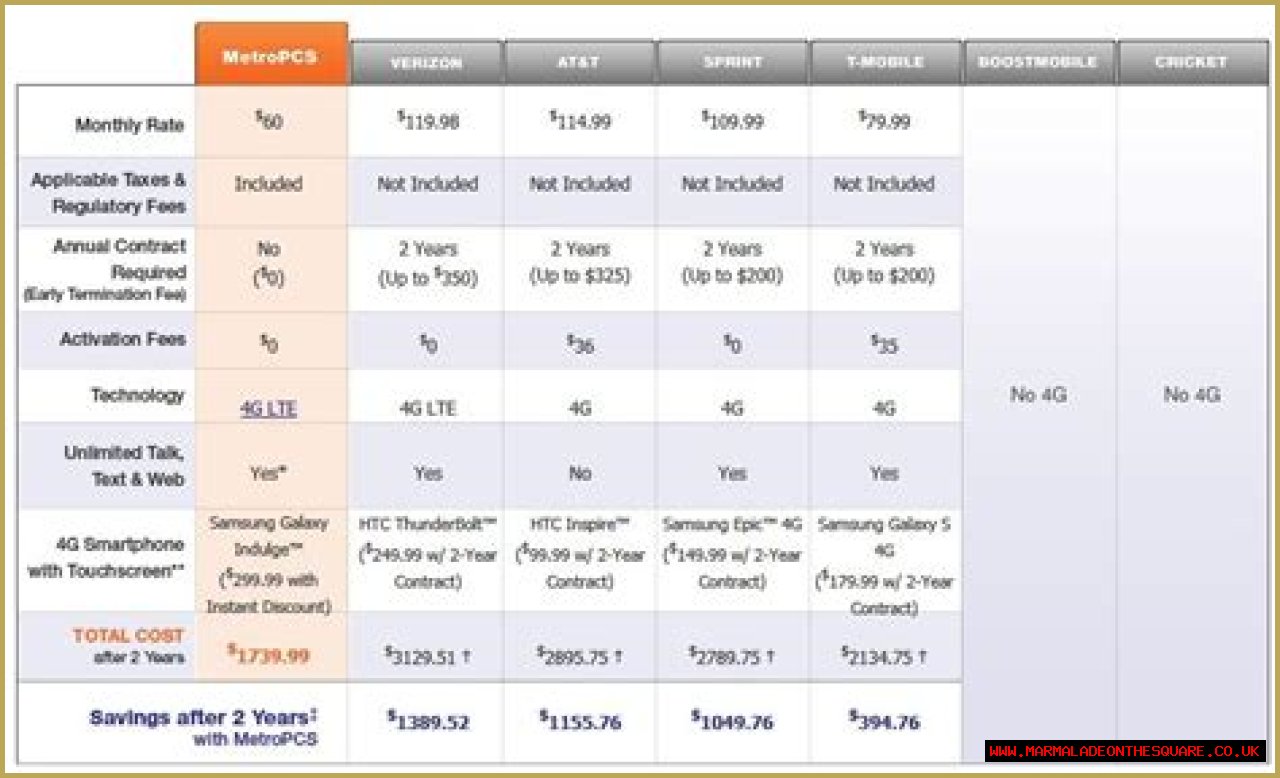
Task: Open the AT&T column header
Action: click(x=579, y=63)
